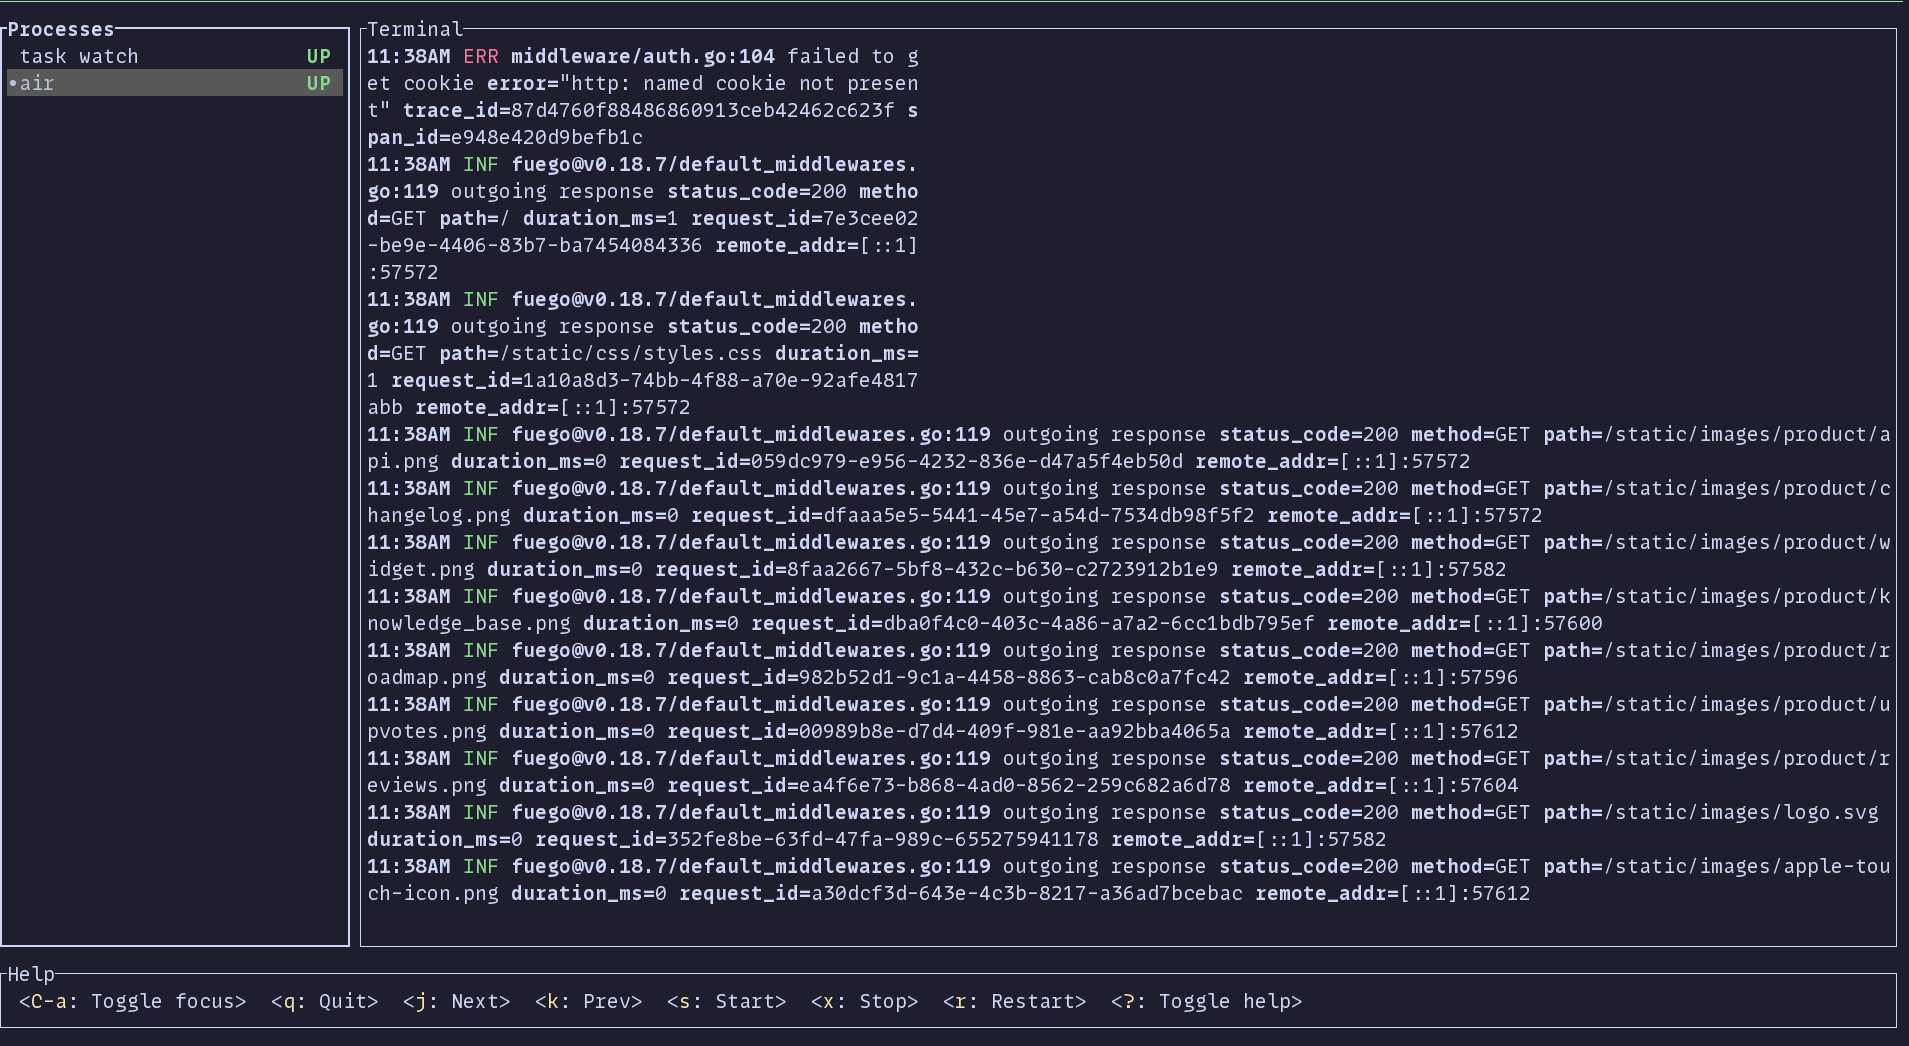Screen dimensions: 1909x1046
Task: Click the UP status of air
Action: pos(318,84)
